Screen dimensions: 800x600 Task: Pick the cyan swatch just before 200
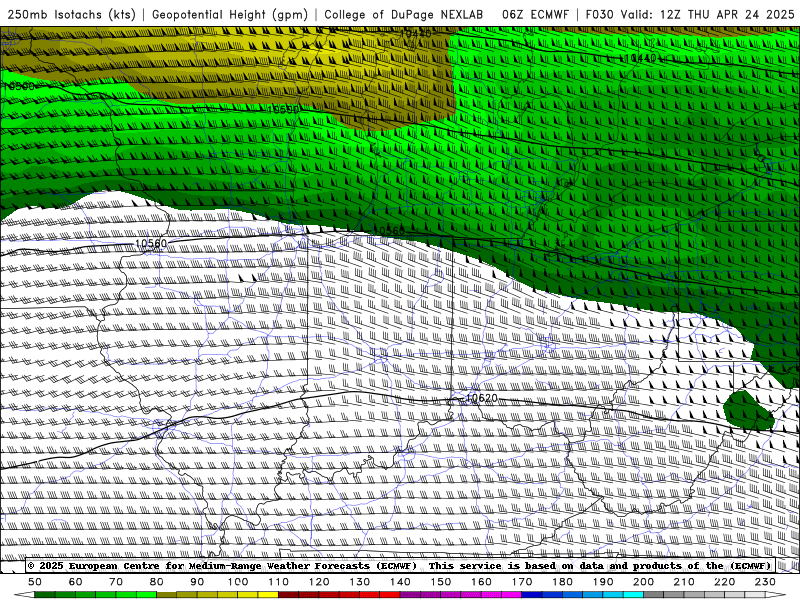tap(633, 595)
